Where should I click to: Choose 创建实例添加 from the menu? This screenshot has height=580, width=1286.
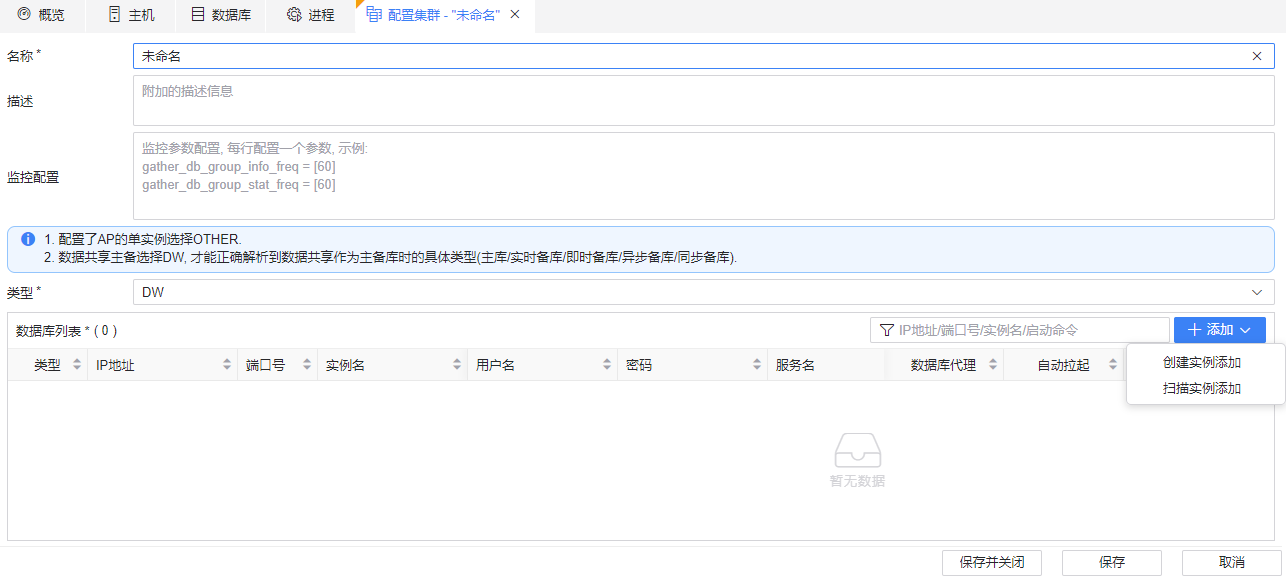(1202, 362)
